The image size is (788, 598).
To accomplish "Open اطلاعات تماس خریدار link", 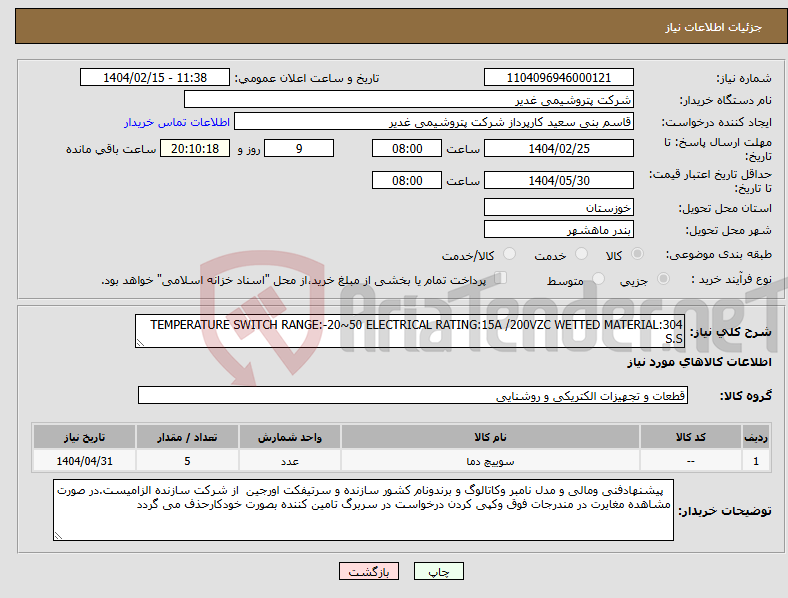I will [x=177, y=122].
